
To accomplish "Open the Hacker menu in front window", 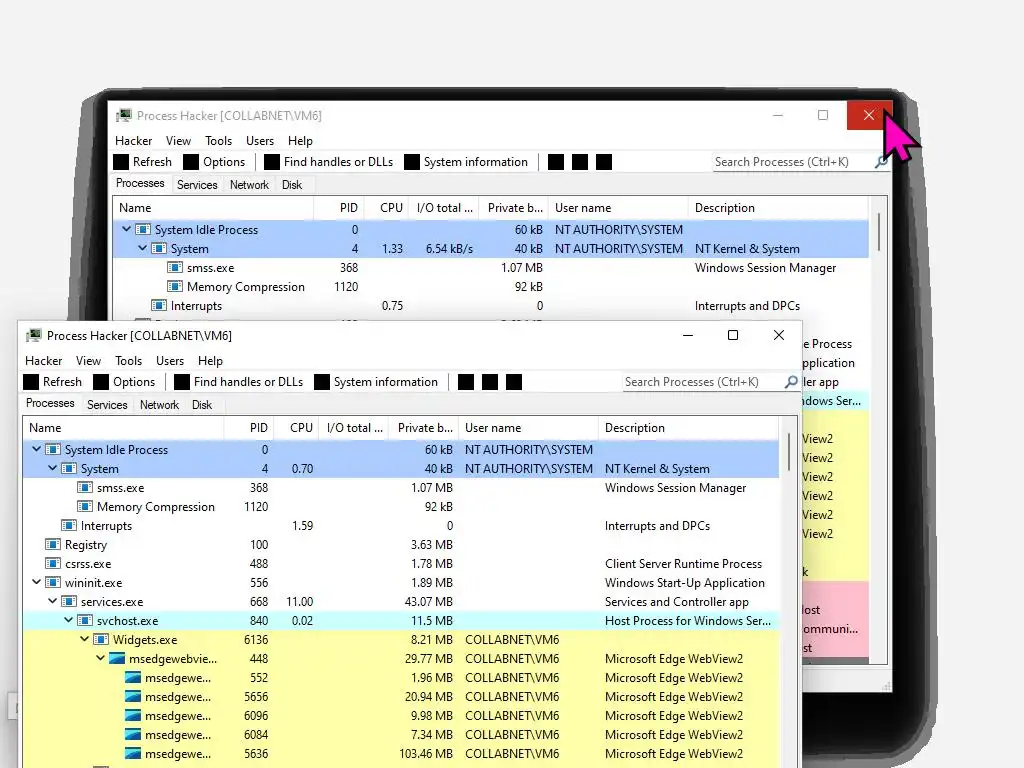I will [x=44, y=360].
